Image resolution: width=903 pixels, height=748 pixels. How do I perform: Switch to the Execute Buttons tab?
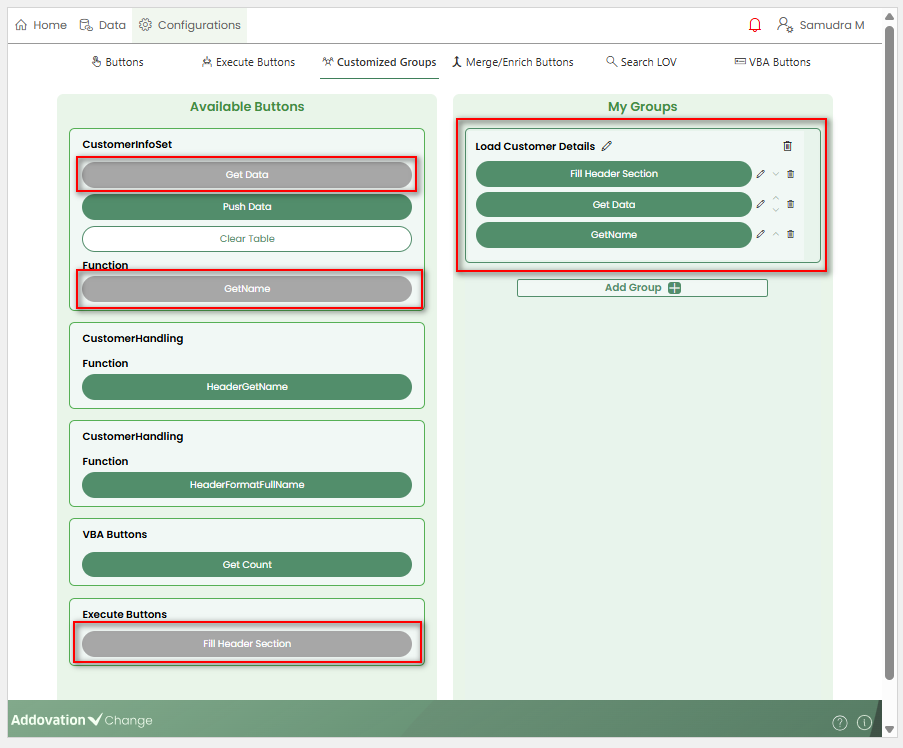248,62
